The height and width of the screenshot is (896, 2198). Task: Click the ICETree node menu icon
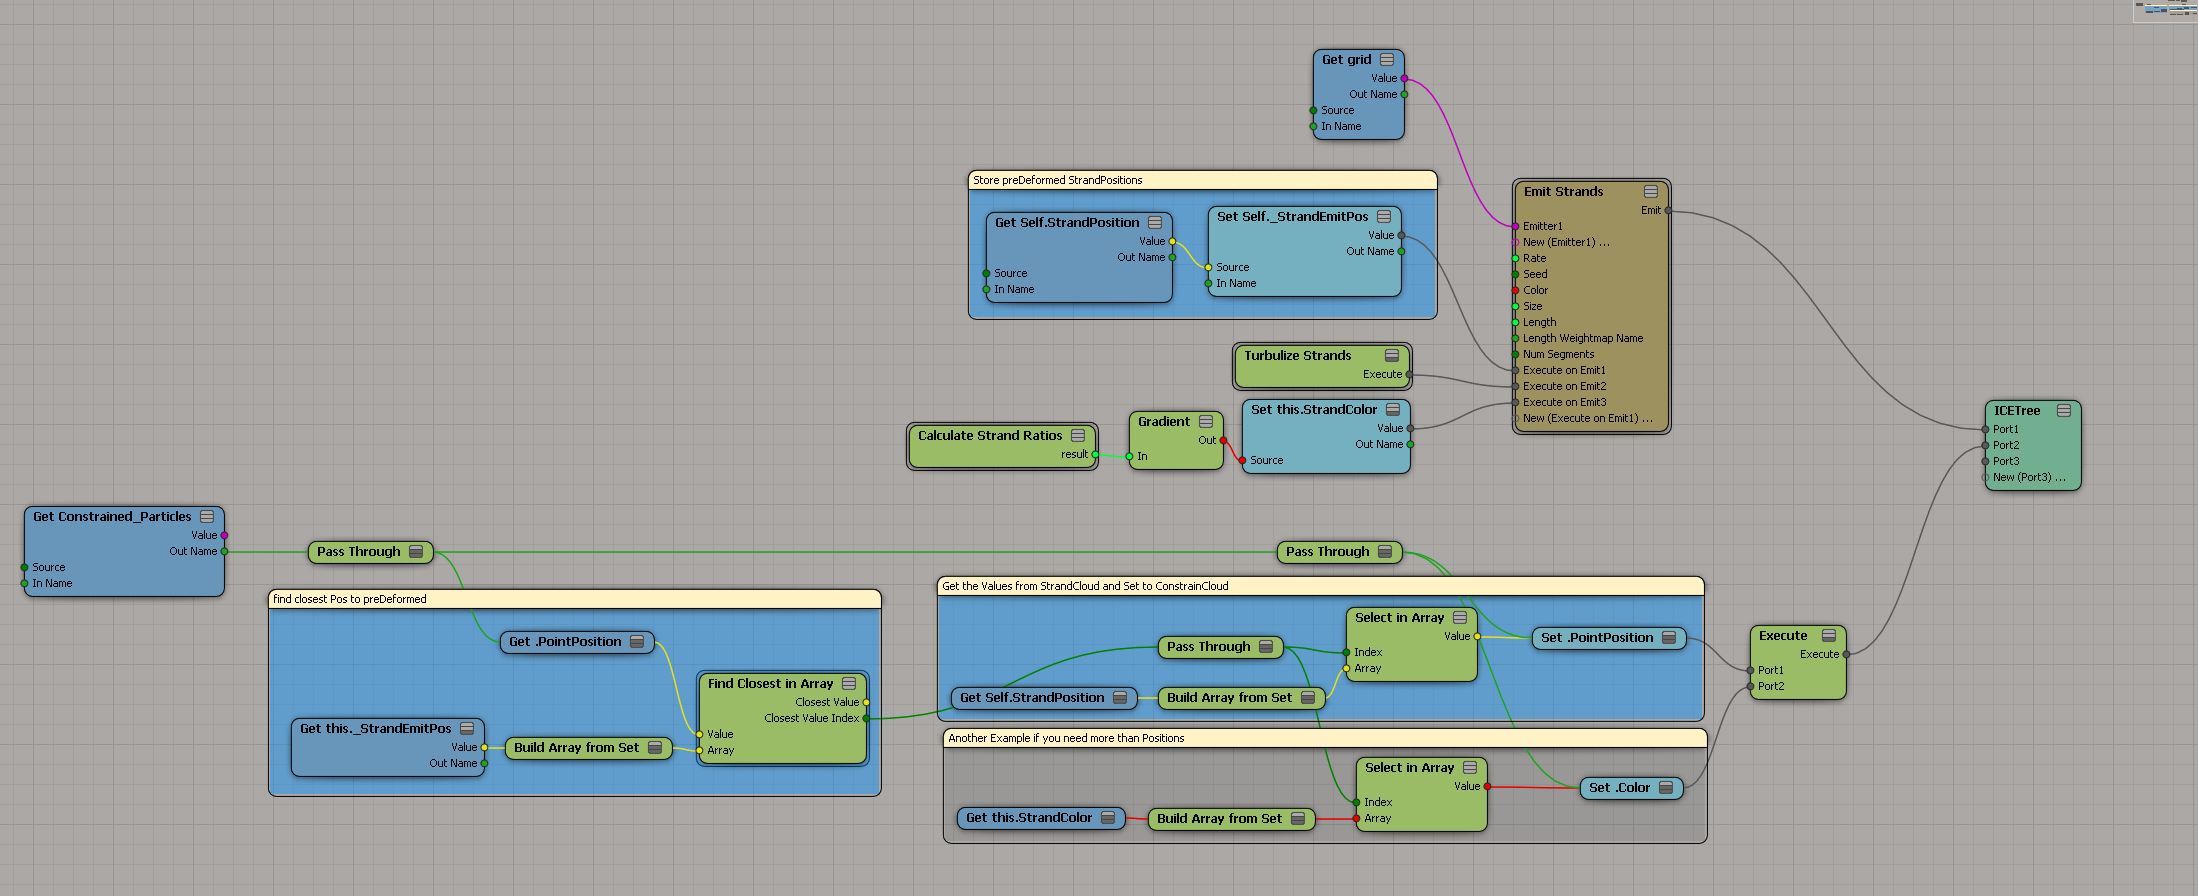2064,411
